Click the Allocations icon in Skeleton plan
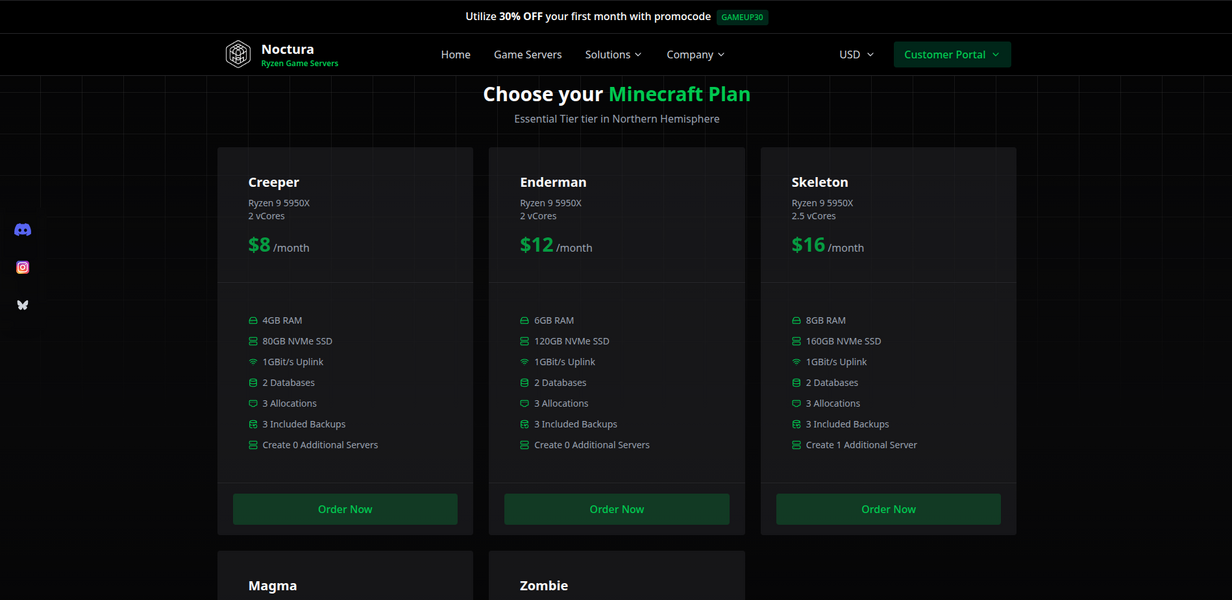The width and height of the screenshot is (1232, 600). tap(796, 404)
